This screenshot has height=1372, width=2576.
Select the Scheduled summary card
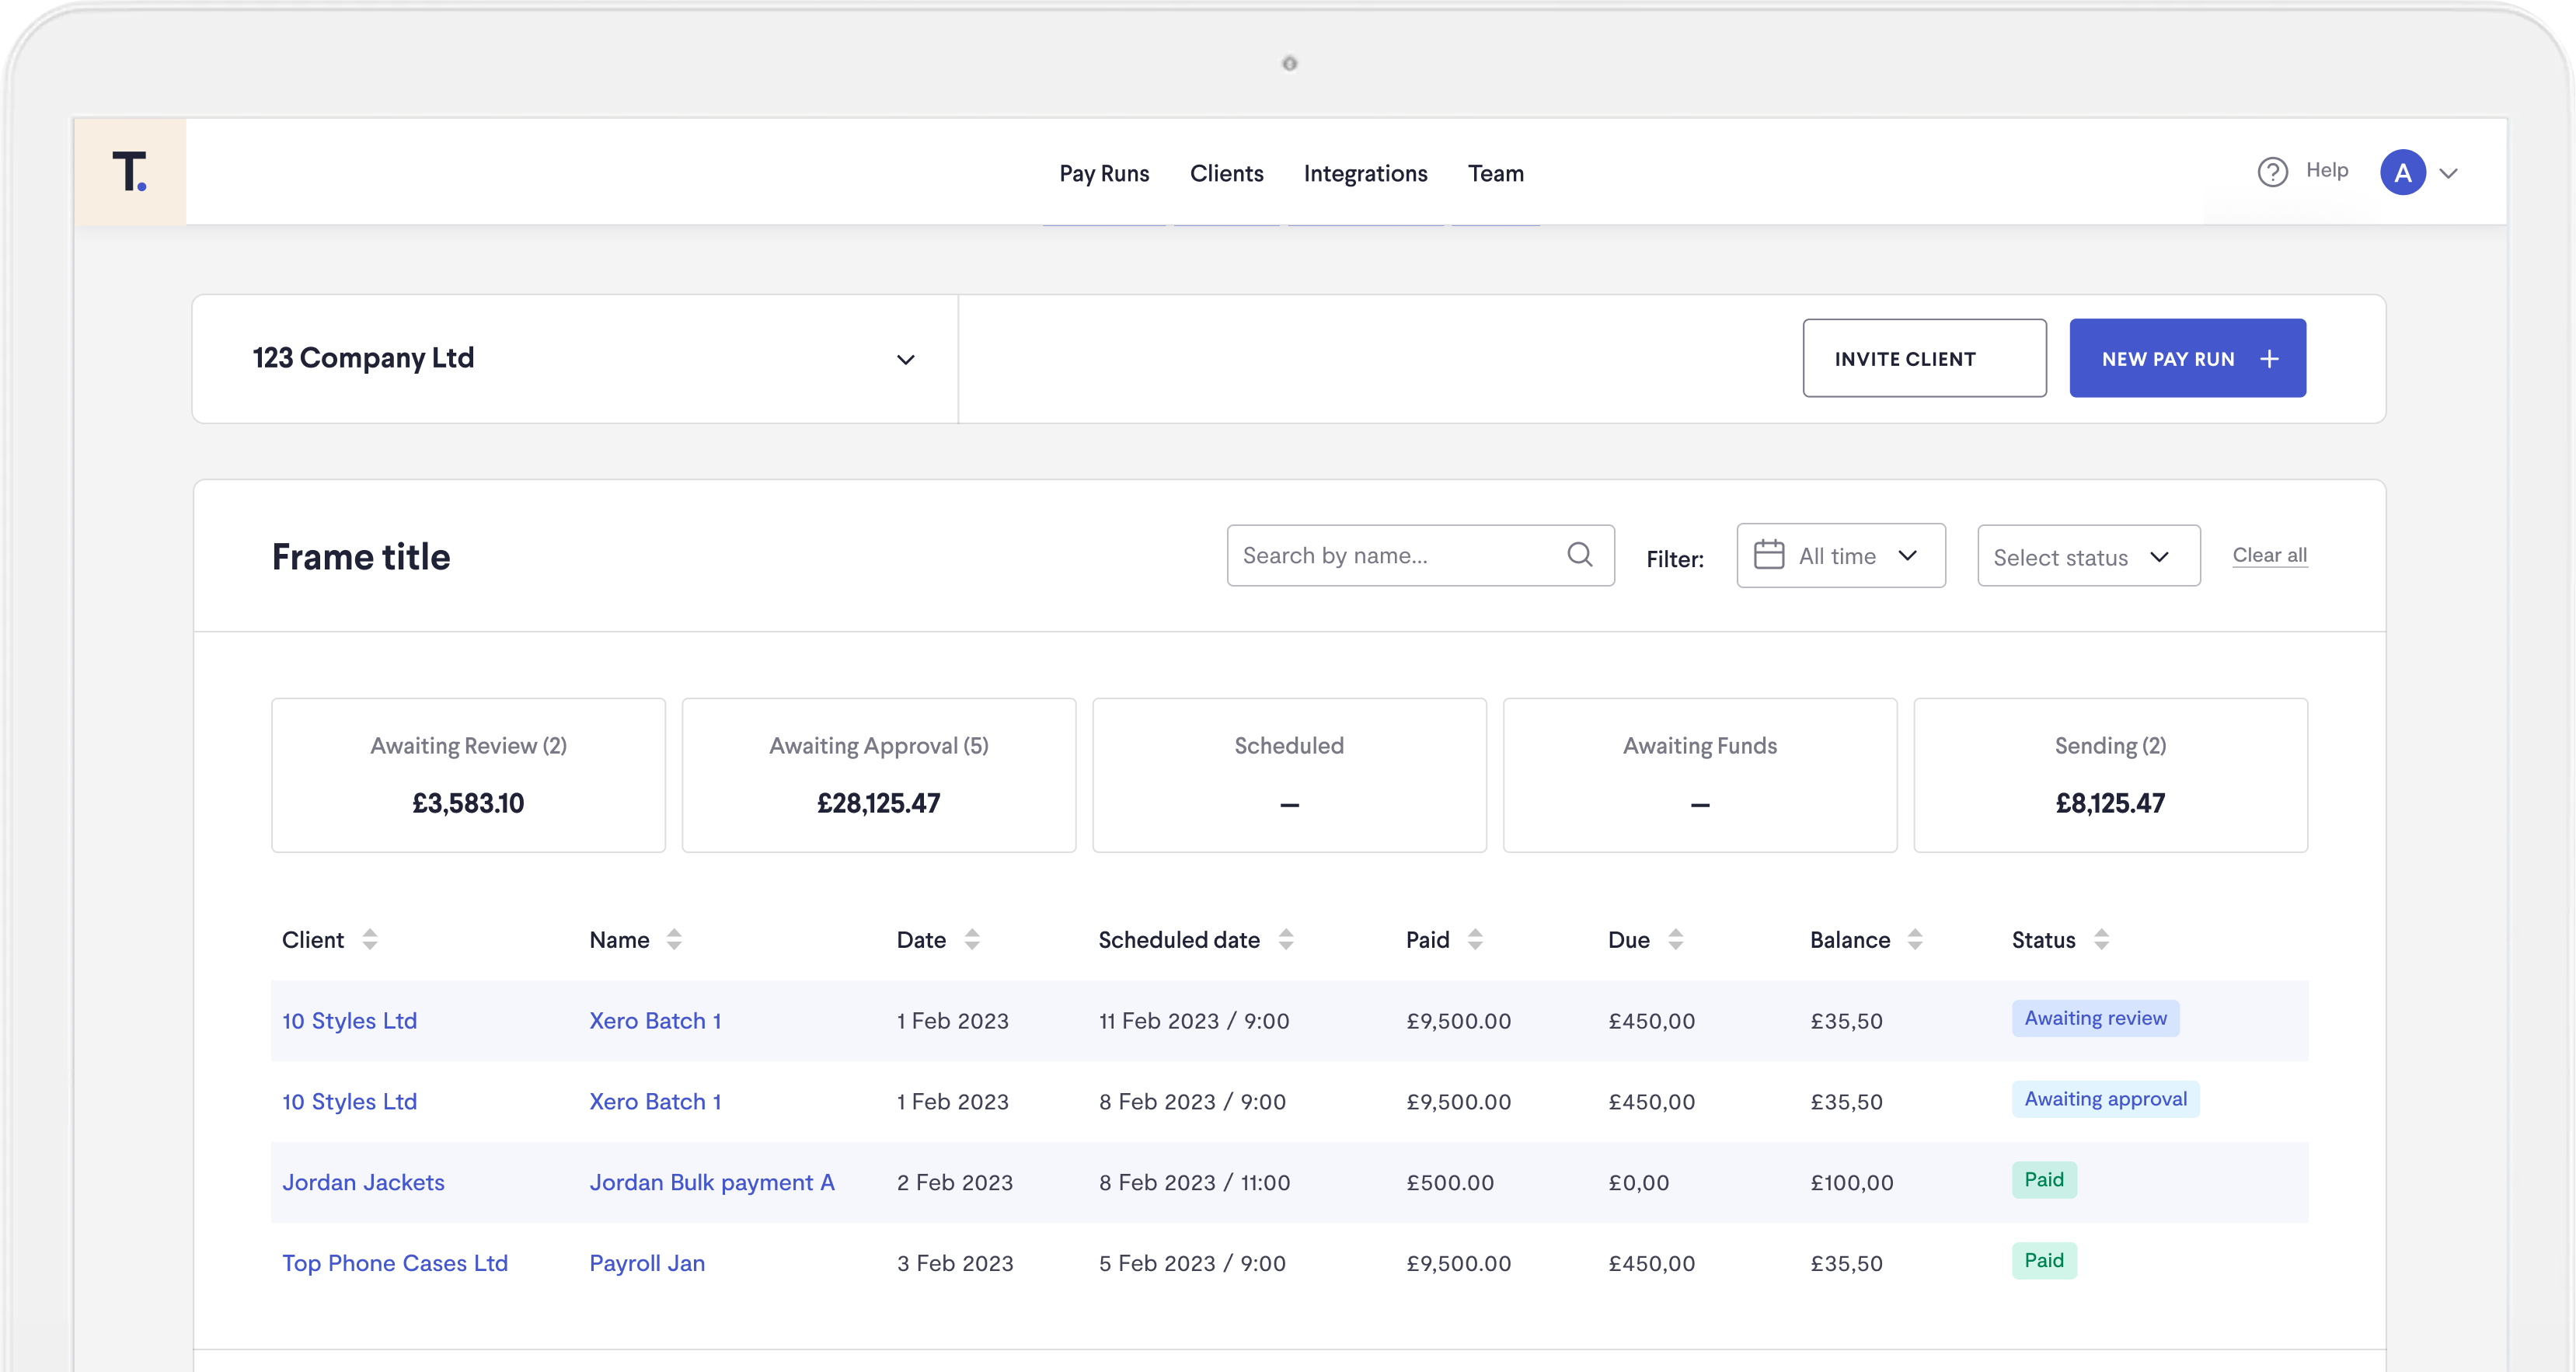coord(1289,775)
